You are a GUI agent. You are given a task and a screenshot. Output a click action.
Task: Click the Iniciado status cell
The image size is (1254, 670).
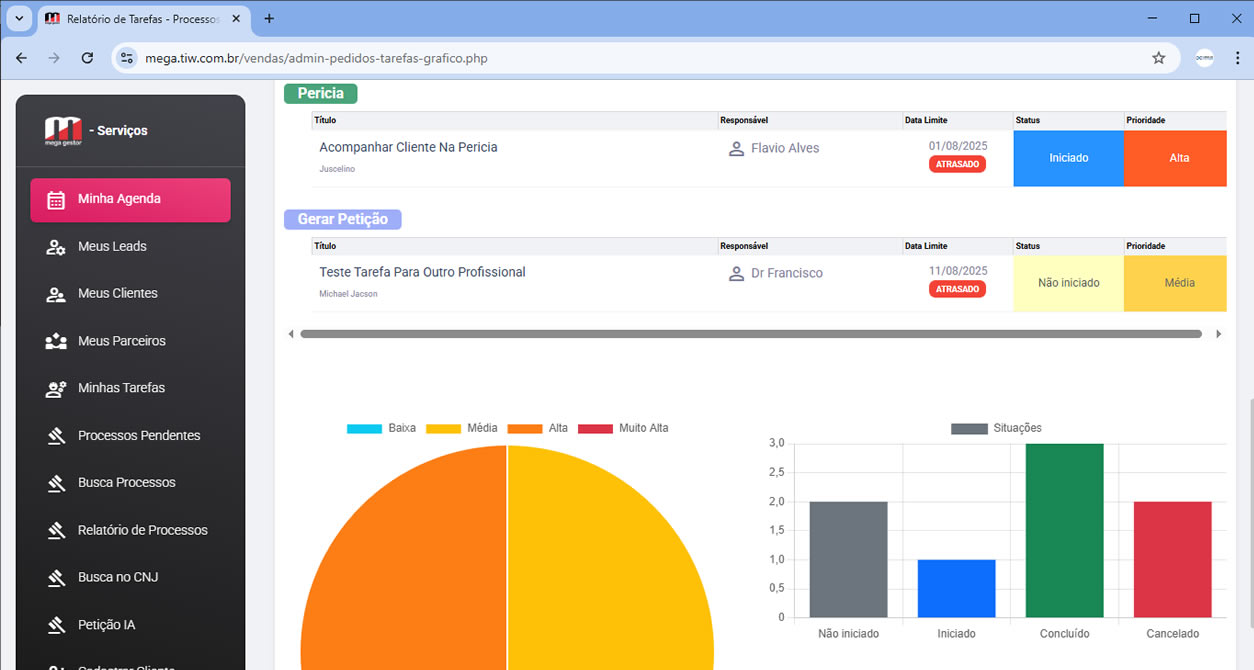tap(1068, 158)
